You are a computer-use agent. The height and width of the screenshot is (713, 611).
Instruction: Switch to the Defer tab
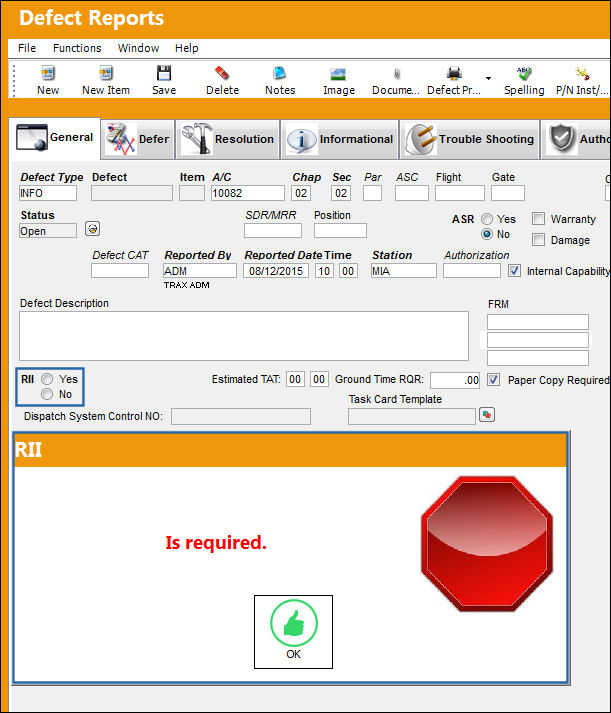(x=138, y=139)
